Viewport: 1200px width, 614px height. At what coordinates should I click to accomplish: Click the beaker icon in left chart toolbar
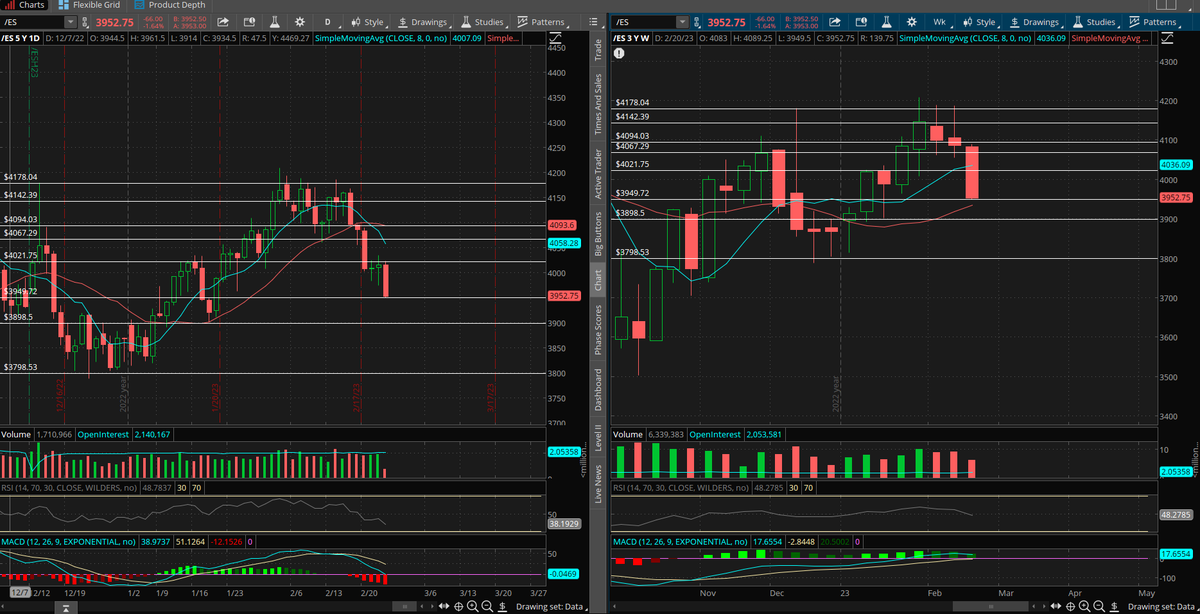point(274,21)
